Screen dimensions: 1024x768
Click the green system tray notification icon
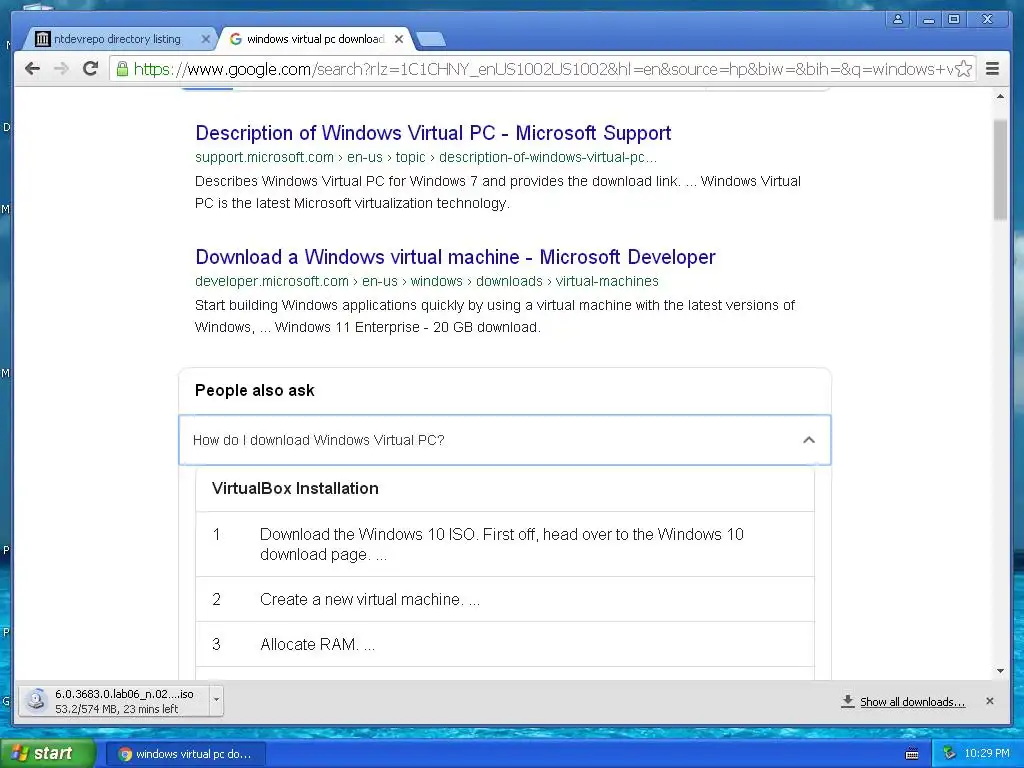pos(949,754)
